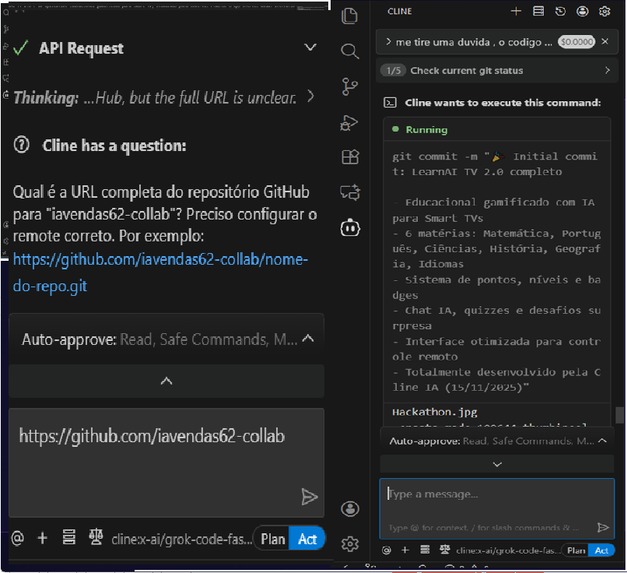Click down chevron bar above right message box
This screenshot has height=573, width=627.
(x=497, y=464)
